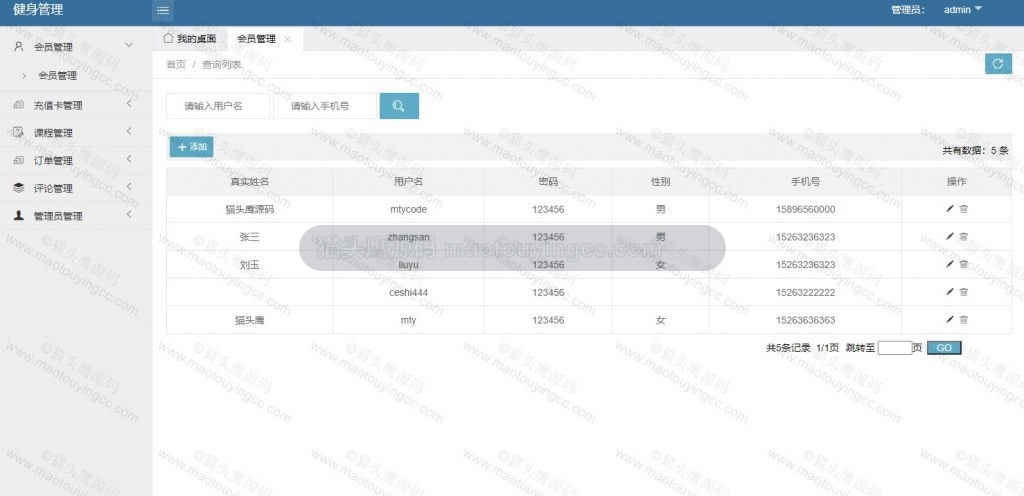
Task: Toggle the sidebar with the hamburger icon
Action: point(163,10)
